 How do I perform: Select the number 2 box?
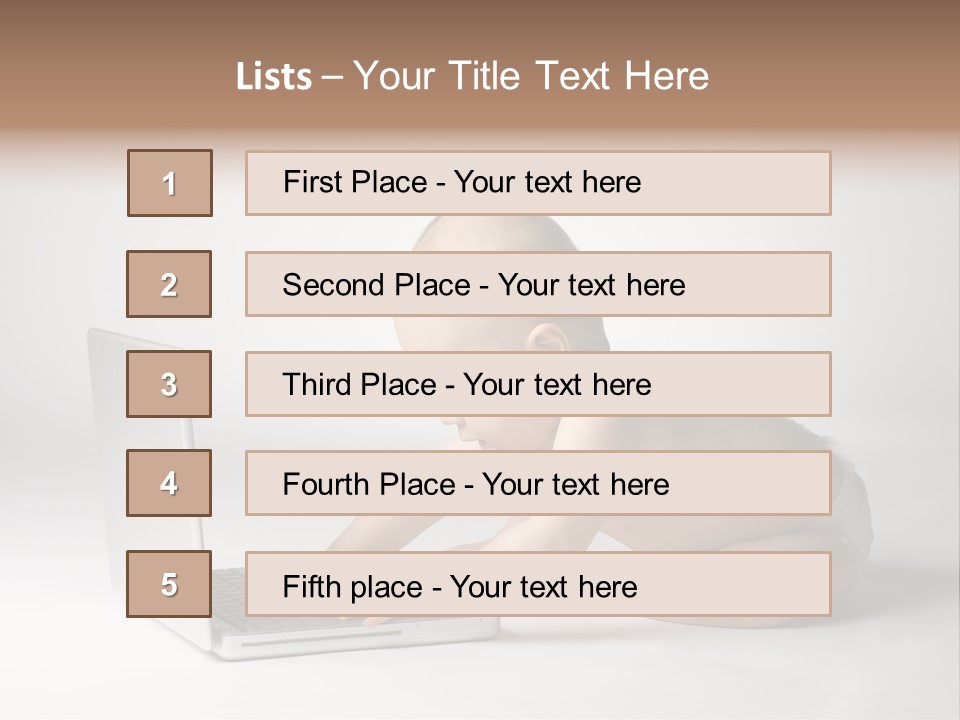169,284
